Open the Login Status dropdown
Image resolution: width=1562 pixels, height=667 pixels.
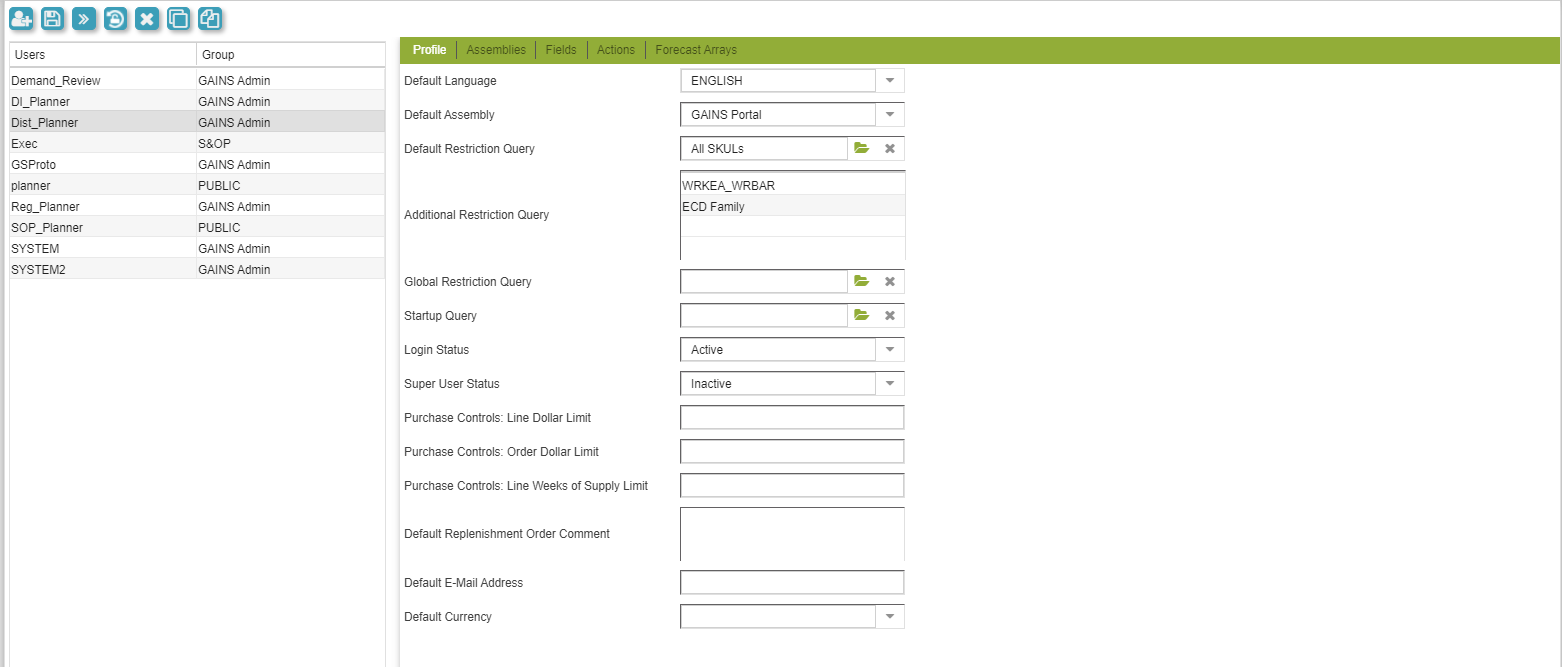[x=889, y=350]
